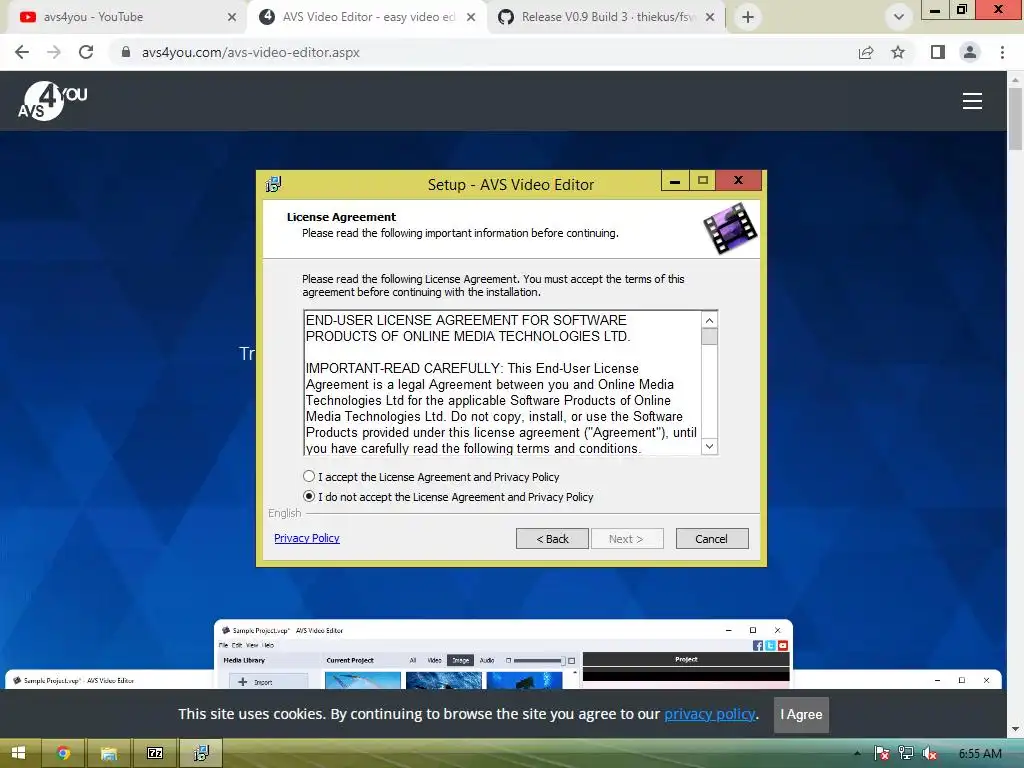Close the Setup - AVS Video Editor dialog
This screenshot has width=1024, height=768.
point(738,180)
